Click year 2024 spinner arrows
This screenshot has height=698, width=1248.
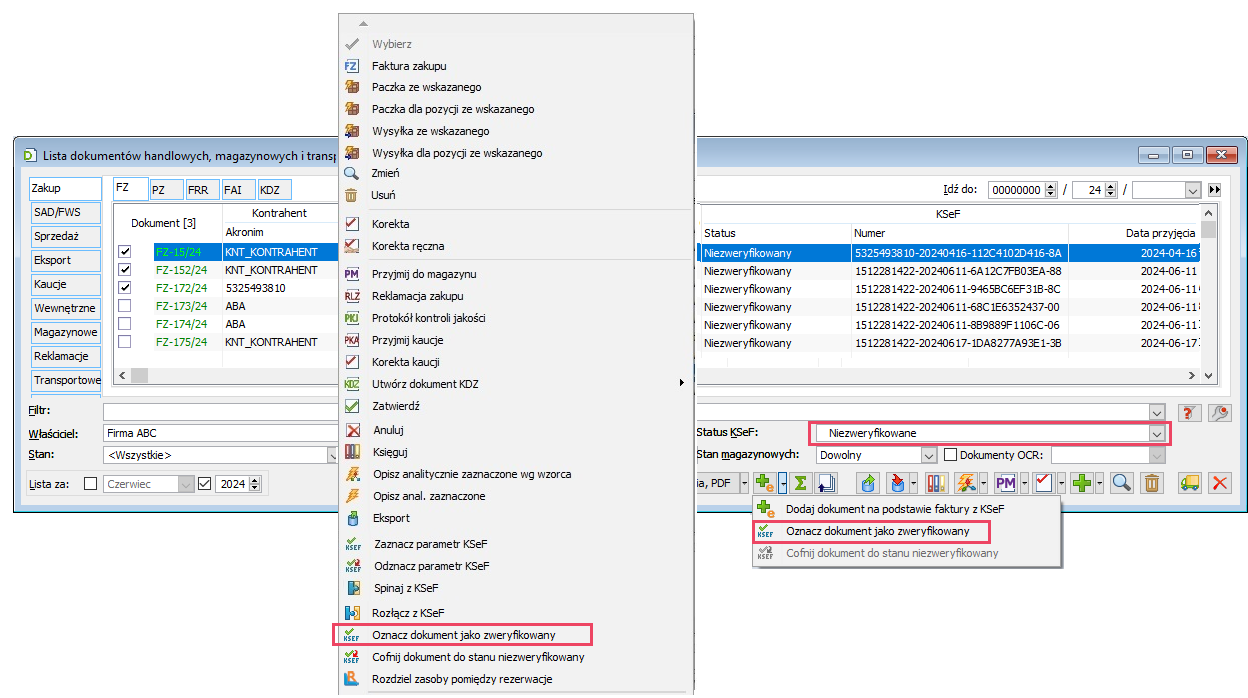click(255, 484)
